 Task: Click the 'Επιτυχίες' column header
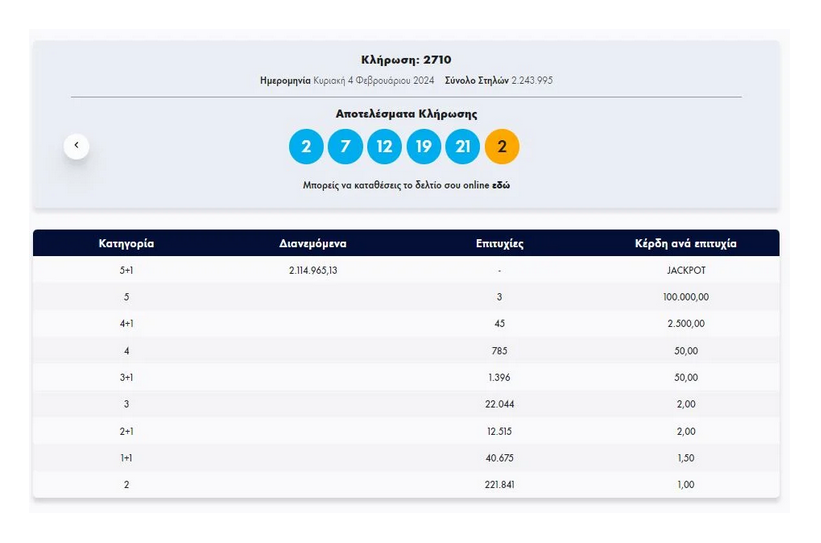pos(499,243)
